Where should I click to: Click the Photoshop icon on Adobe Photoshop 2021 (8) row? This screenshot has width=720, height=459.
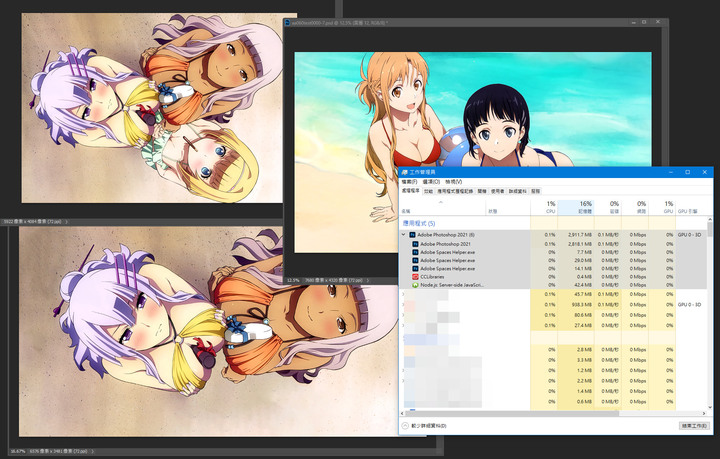pos(412,235)
